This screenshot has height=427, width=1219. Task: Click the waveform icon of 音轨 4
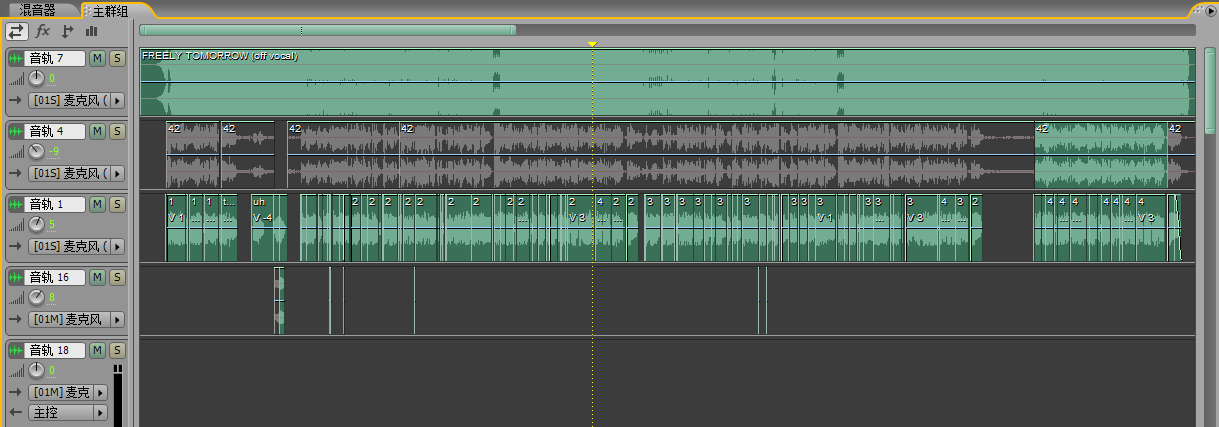click(x=16, y=131)
